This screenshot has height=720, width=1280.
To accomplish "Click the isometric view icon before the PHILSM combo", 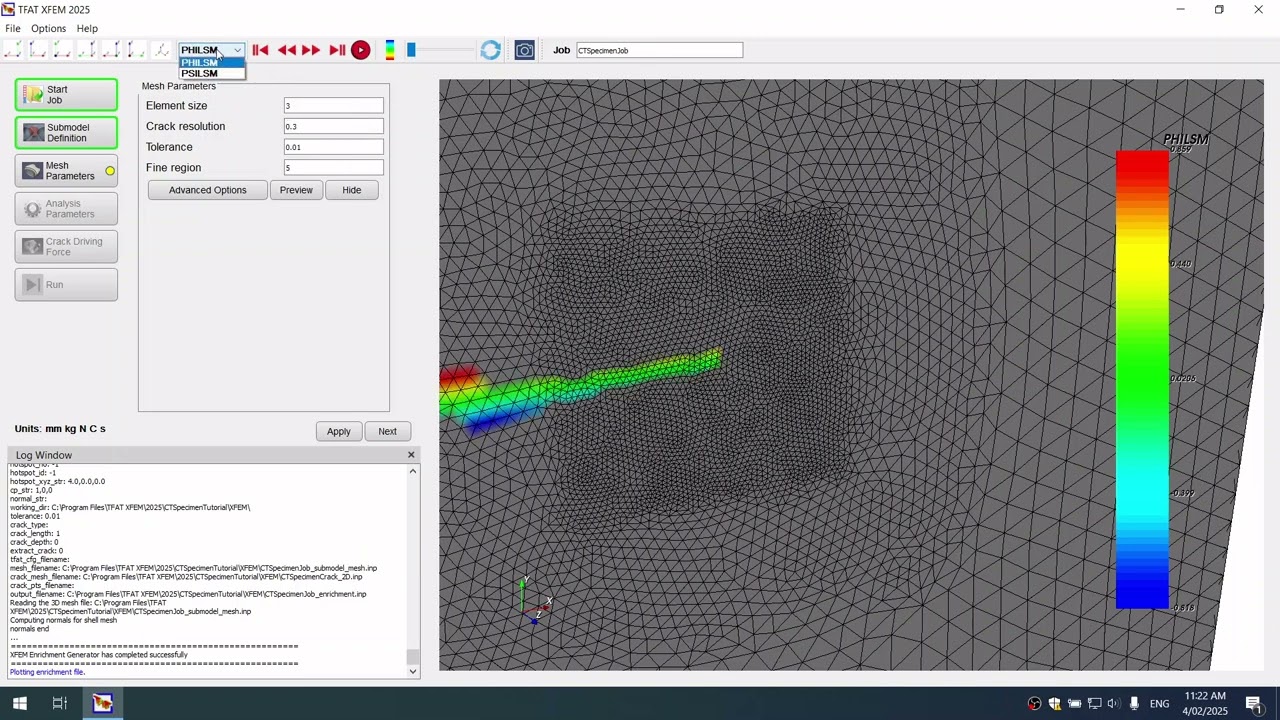I will tap(161, 50).
